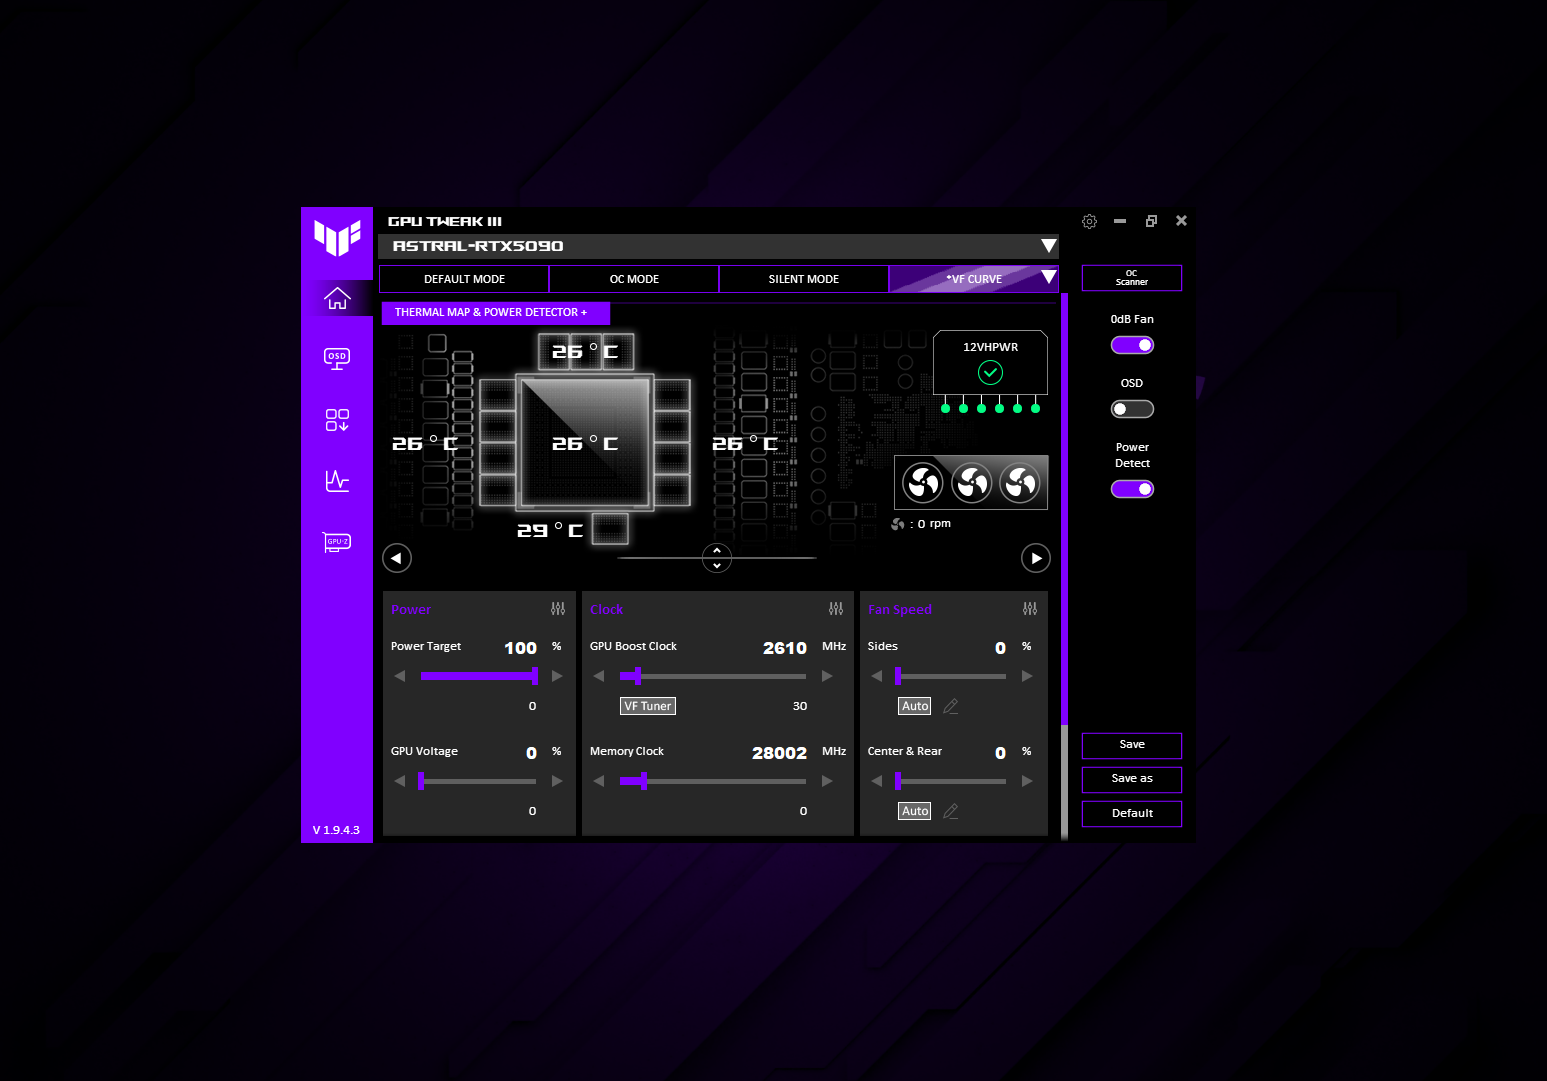Expand the ASTRAL-RTX5090 GPU selector dropdown
Viewport: 1547px width, 1081px height.
(x=1048, y=246)
